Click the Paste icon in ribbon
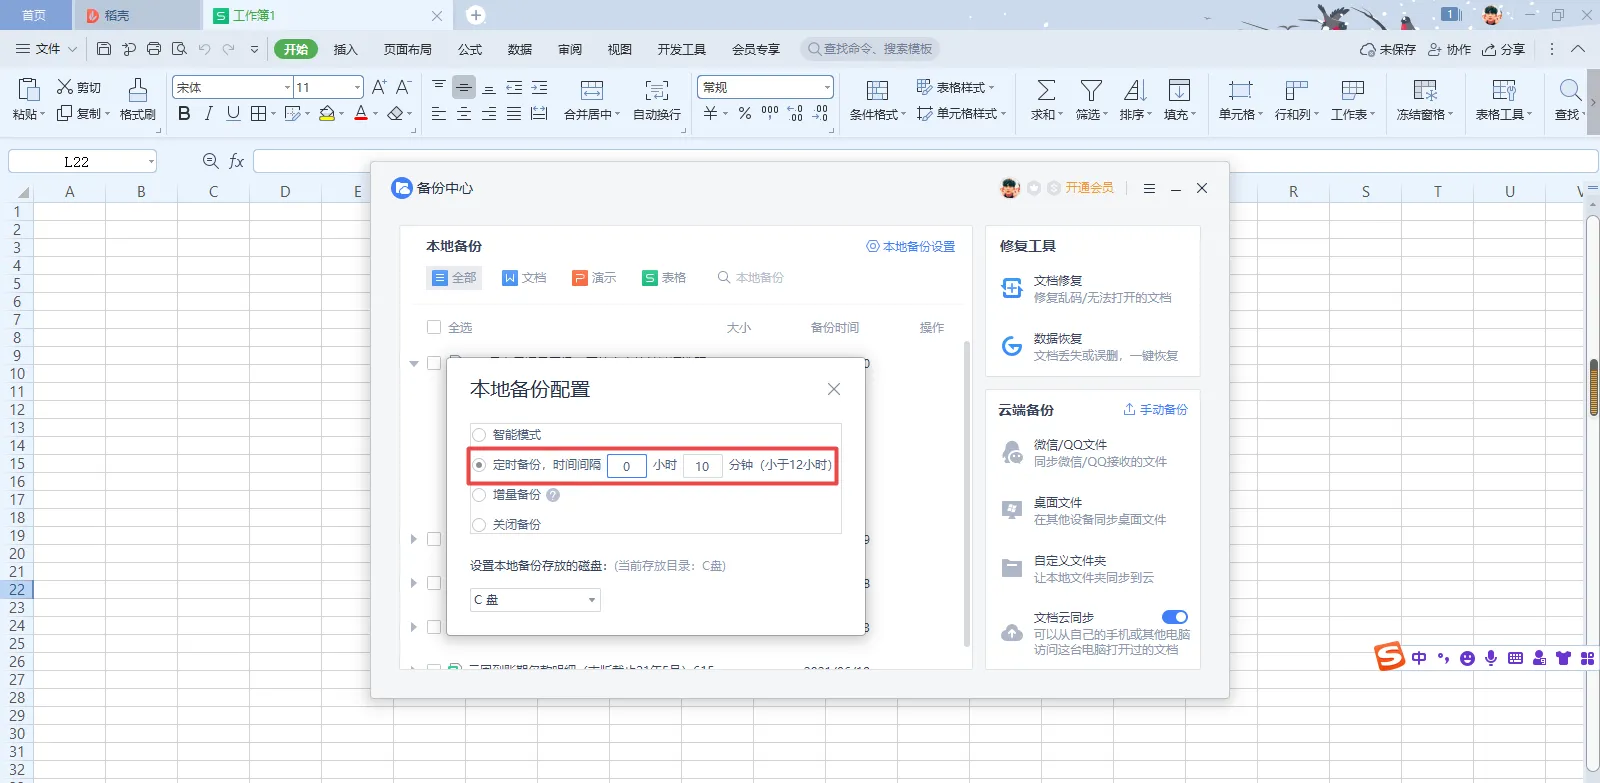The image size is (1600, 783). point(28,90)
